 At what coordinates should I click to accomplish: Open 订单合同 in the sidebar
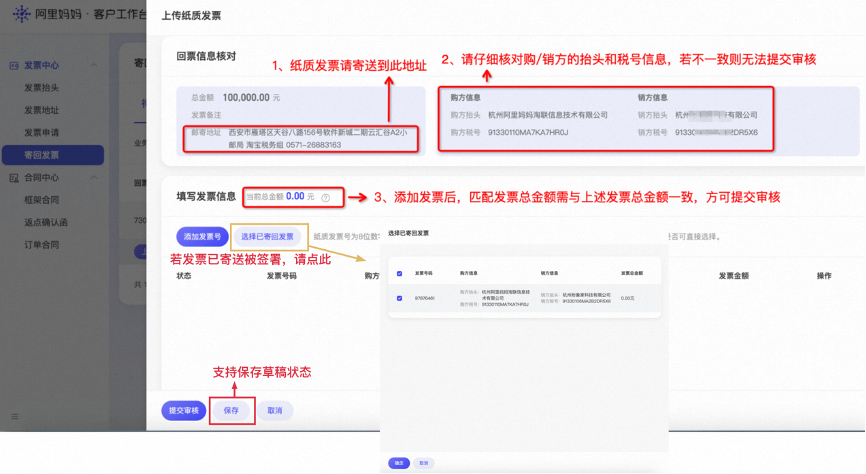[x=41, y=245]
